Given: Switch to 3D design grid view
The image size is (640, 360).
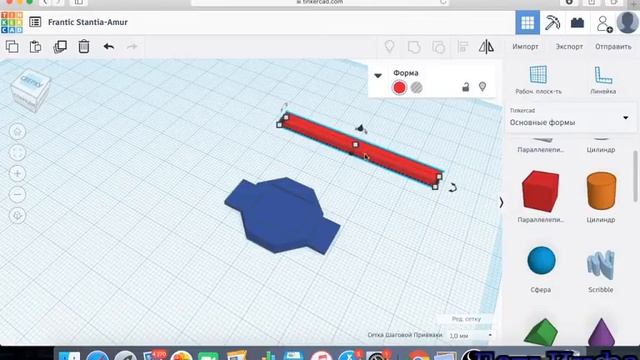Looking at the screenshot, I should (527, 22).
